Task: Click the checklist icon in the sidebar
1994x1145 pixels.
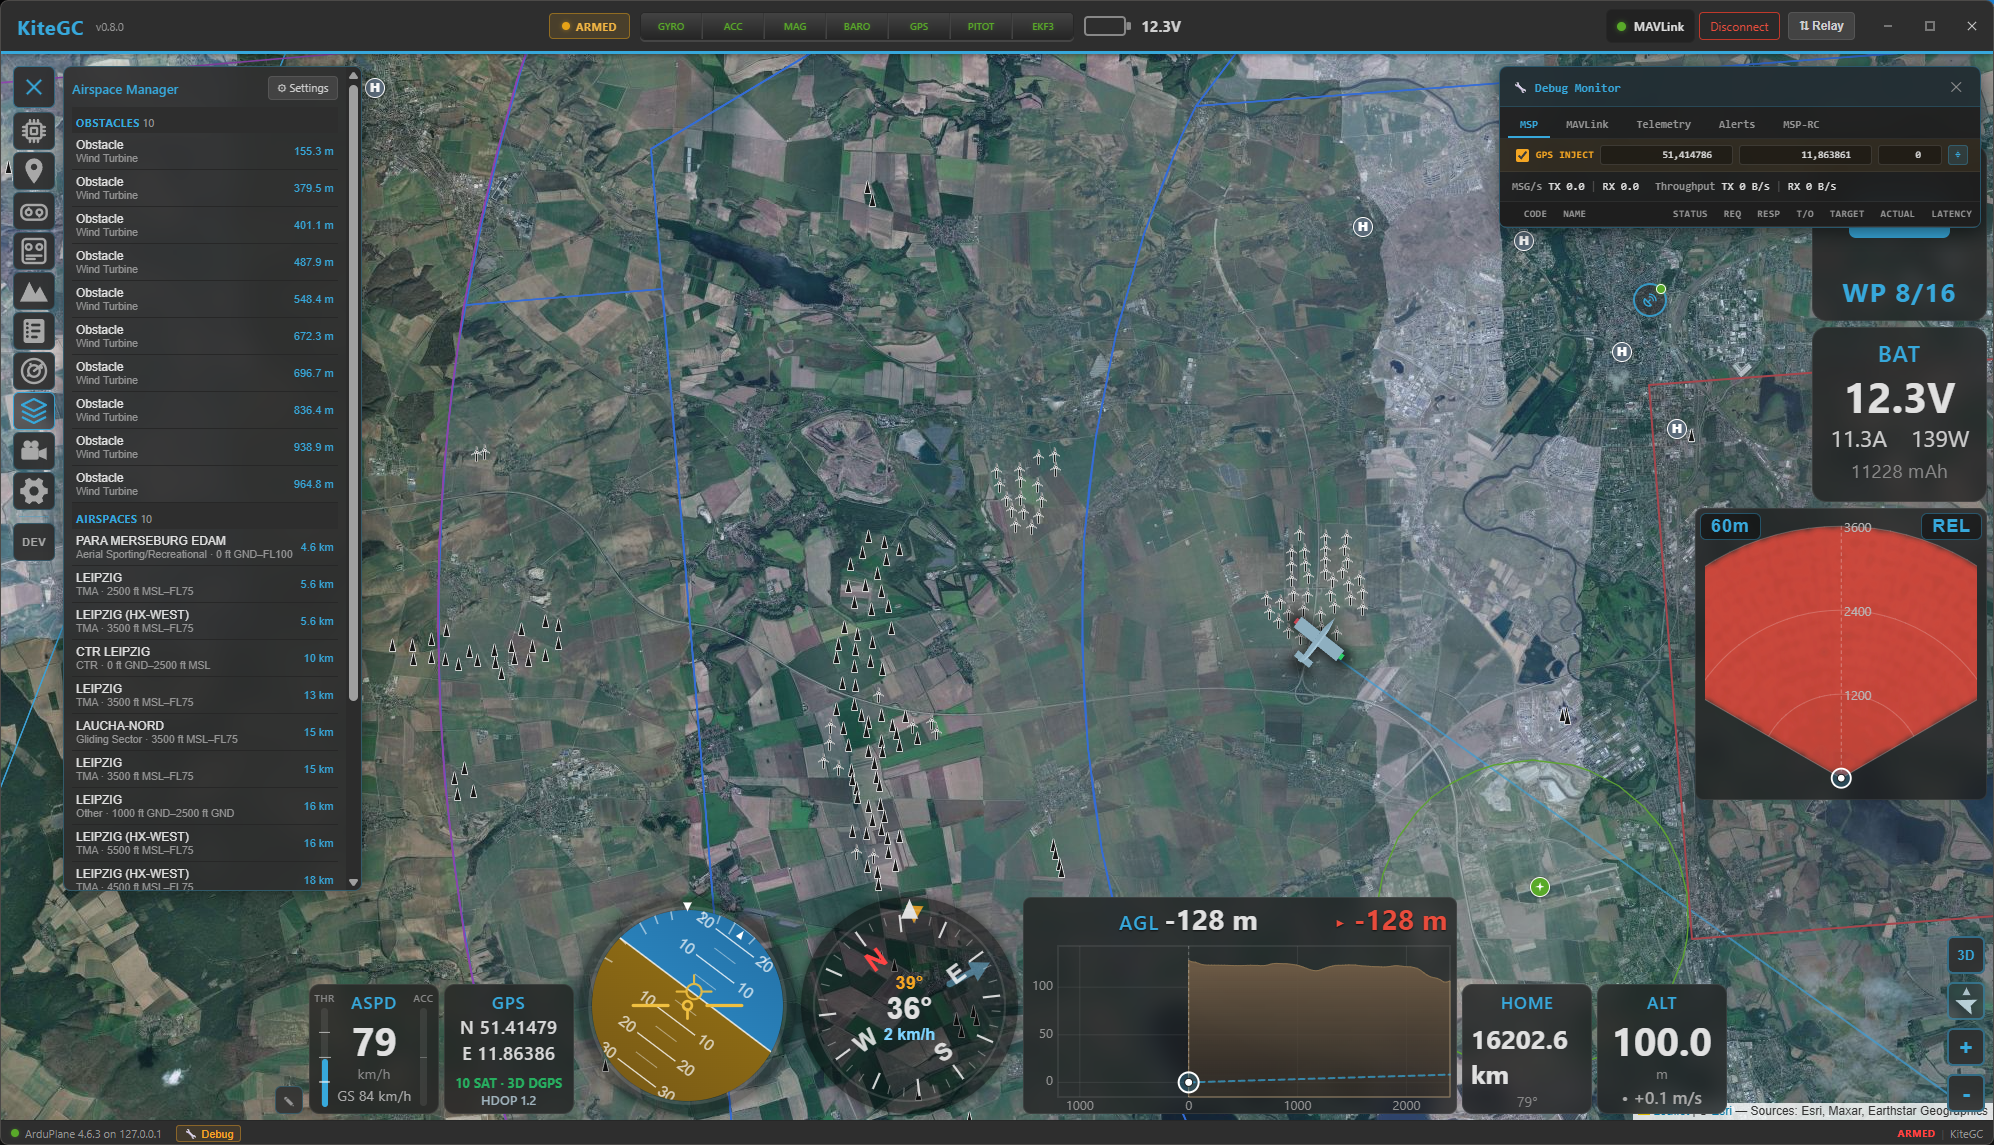Action: 34,331
